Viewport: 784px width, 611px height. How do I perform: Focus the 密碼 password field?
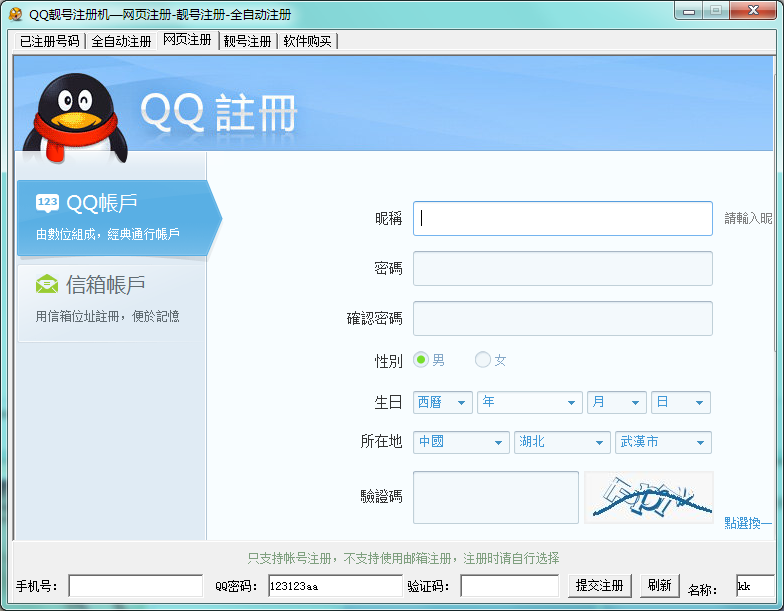(562, 268)
